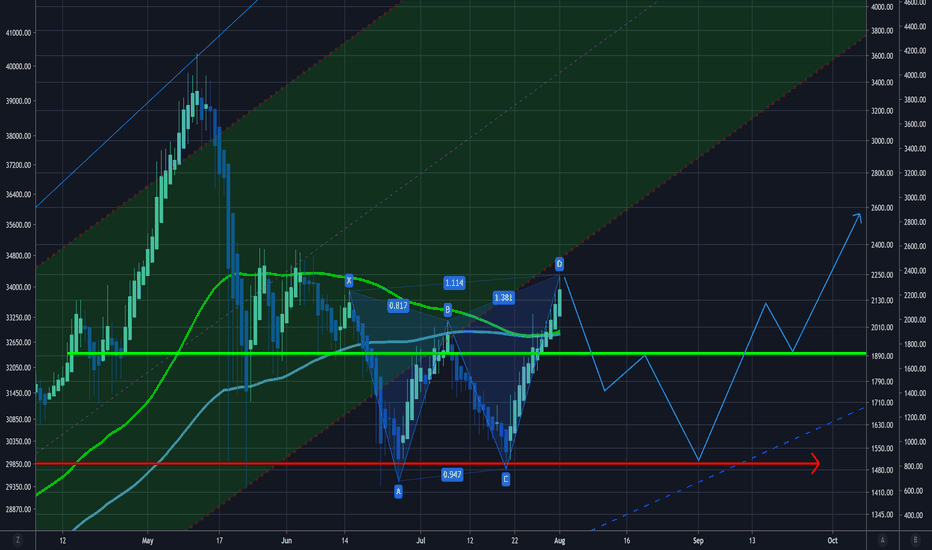The image size is (932, 550).
Task: Click the 29350.00 price label on the left axis
Action: pyautogui.click(x=18, y=486)
